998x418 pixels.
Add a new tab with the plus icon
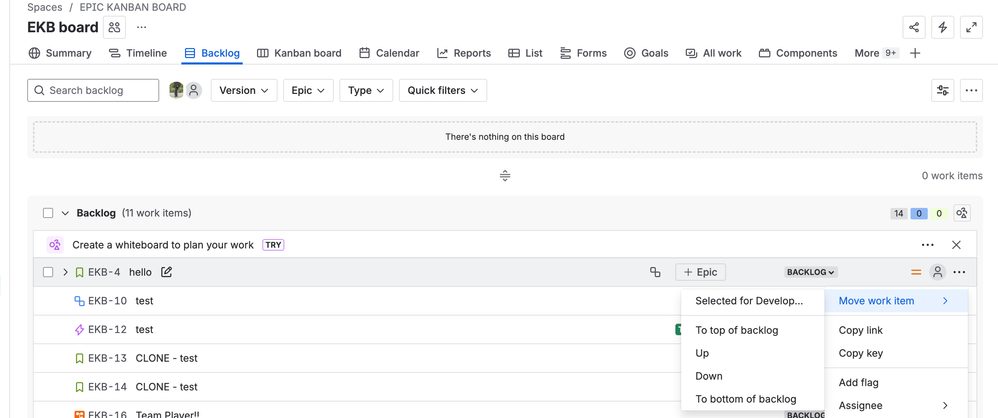pyautogui.click(x=915, y=53)
